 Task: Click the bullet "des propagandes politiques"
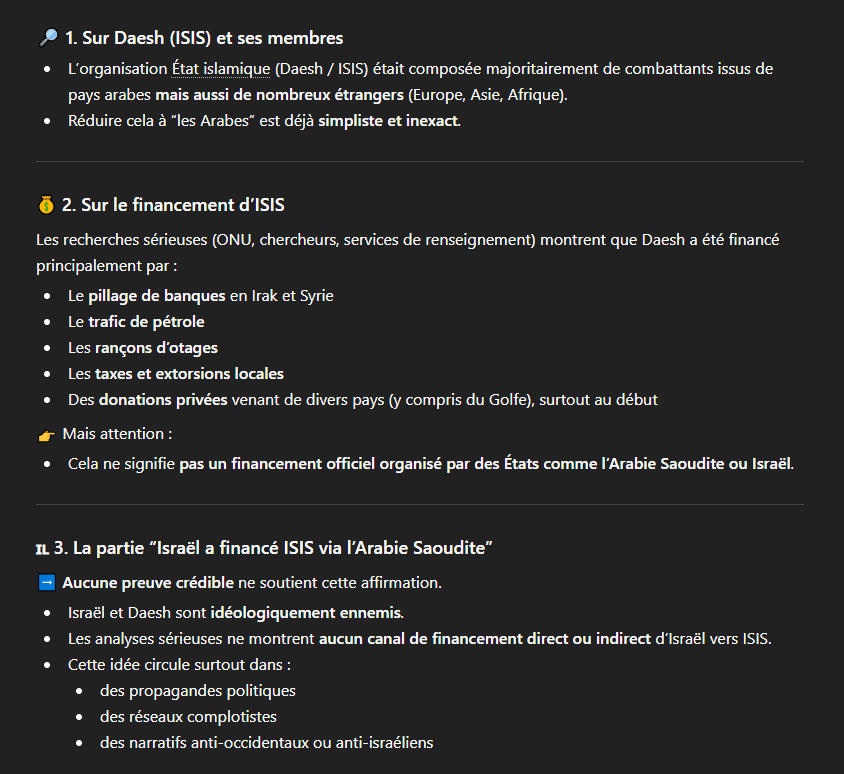(198, 691)
